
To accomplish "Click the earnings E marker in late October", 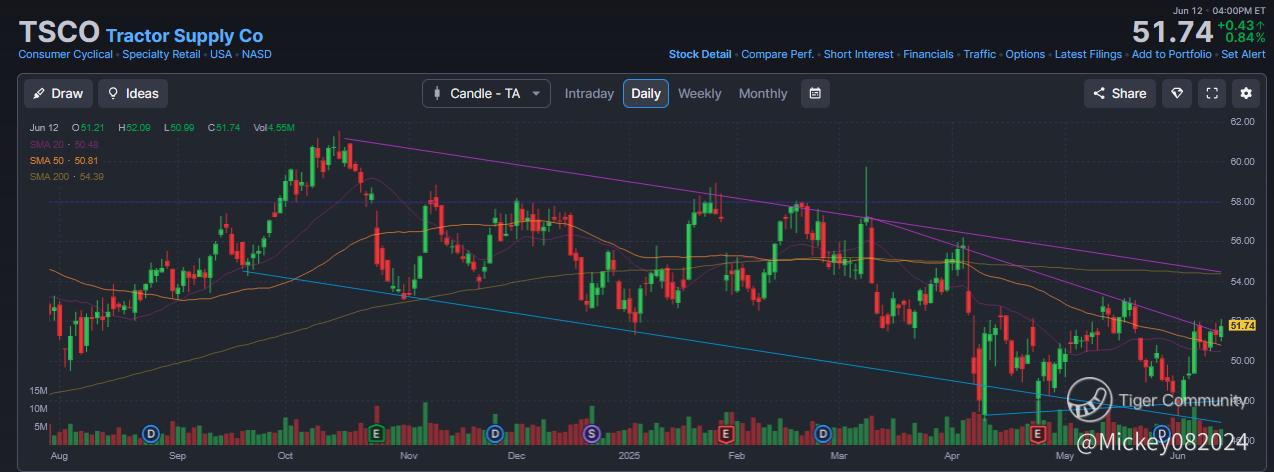I will tap(377, 434).
